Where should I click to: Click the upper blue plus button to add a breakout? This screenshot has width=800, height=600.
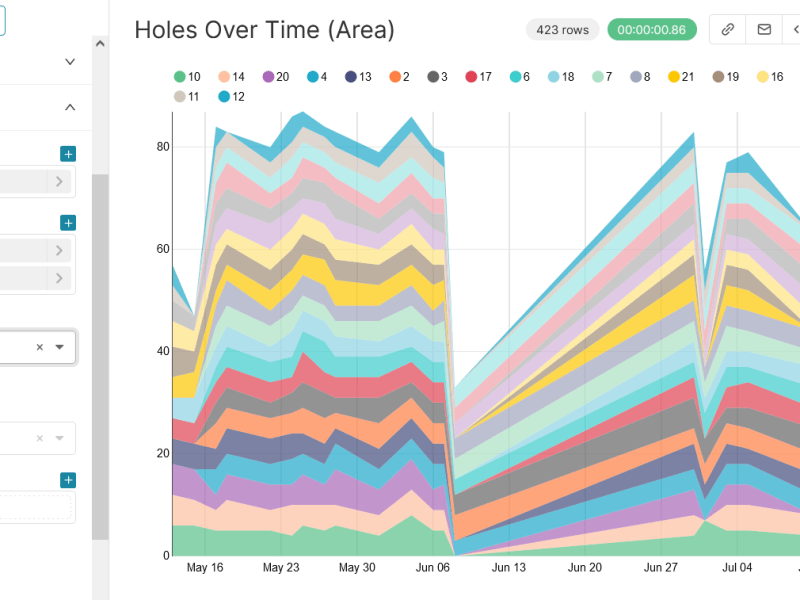click(x=67, y=153)
